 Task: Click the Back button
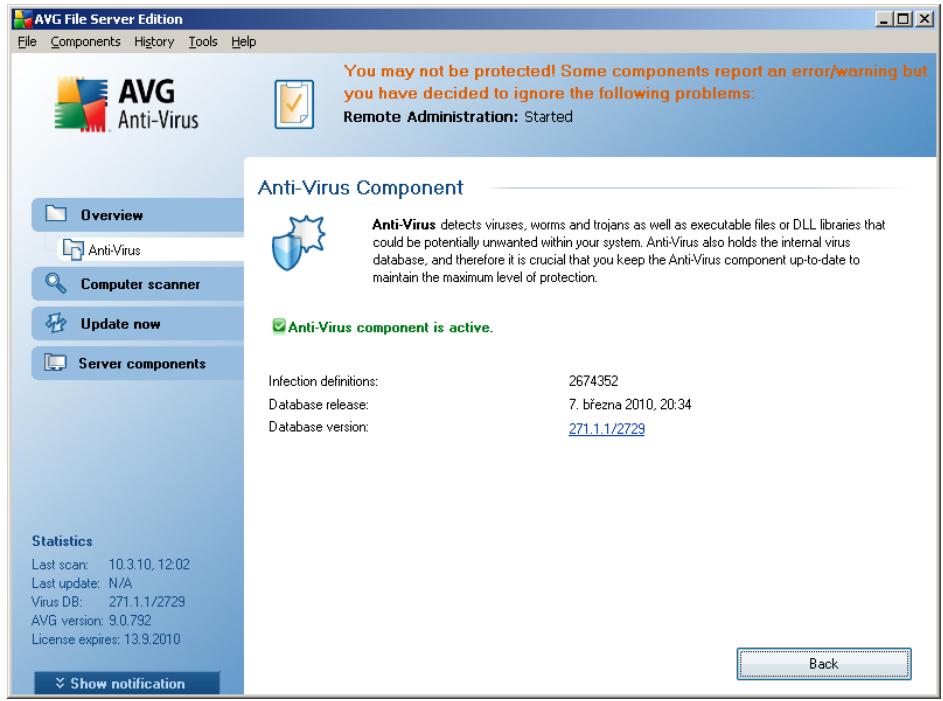click(823, 664)
